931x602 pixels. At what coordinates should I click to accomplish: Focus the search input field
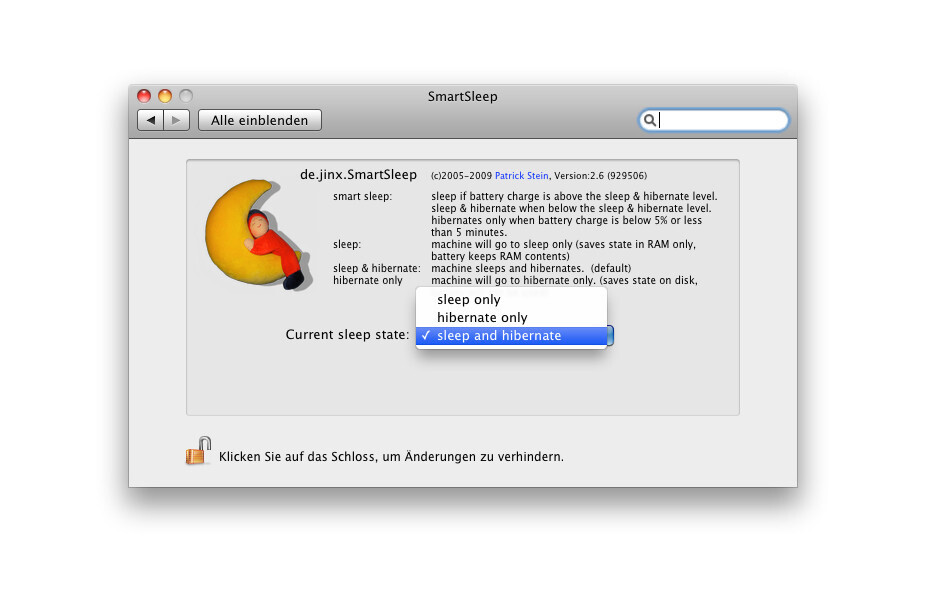[714, 121]
